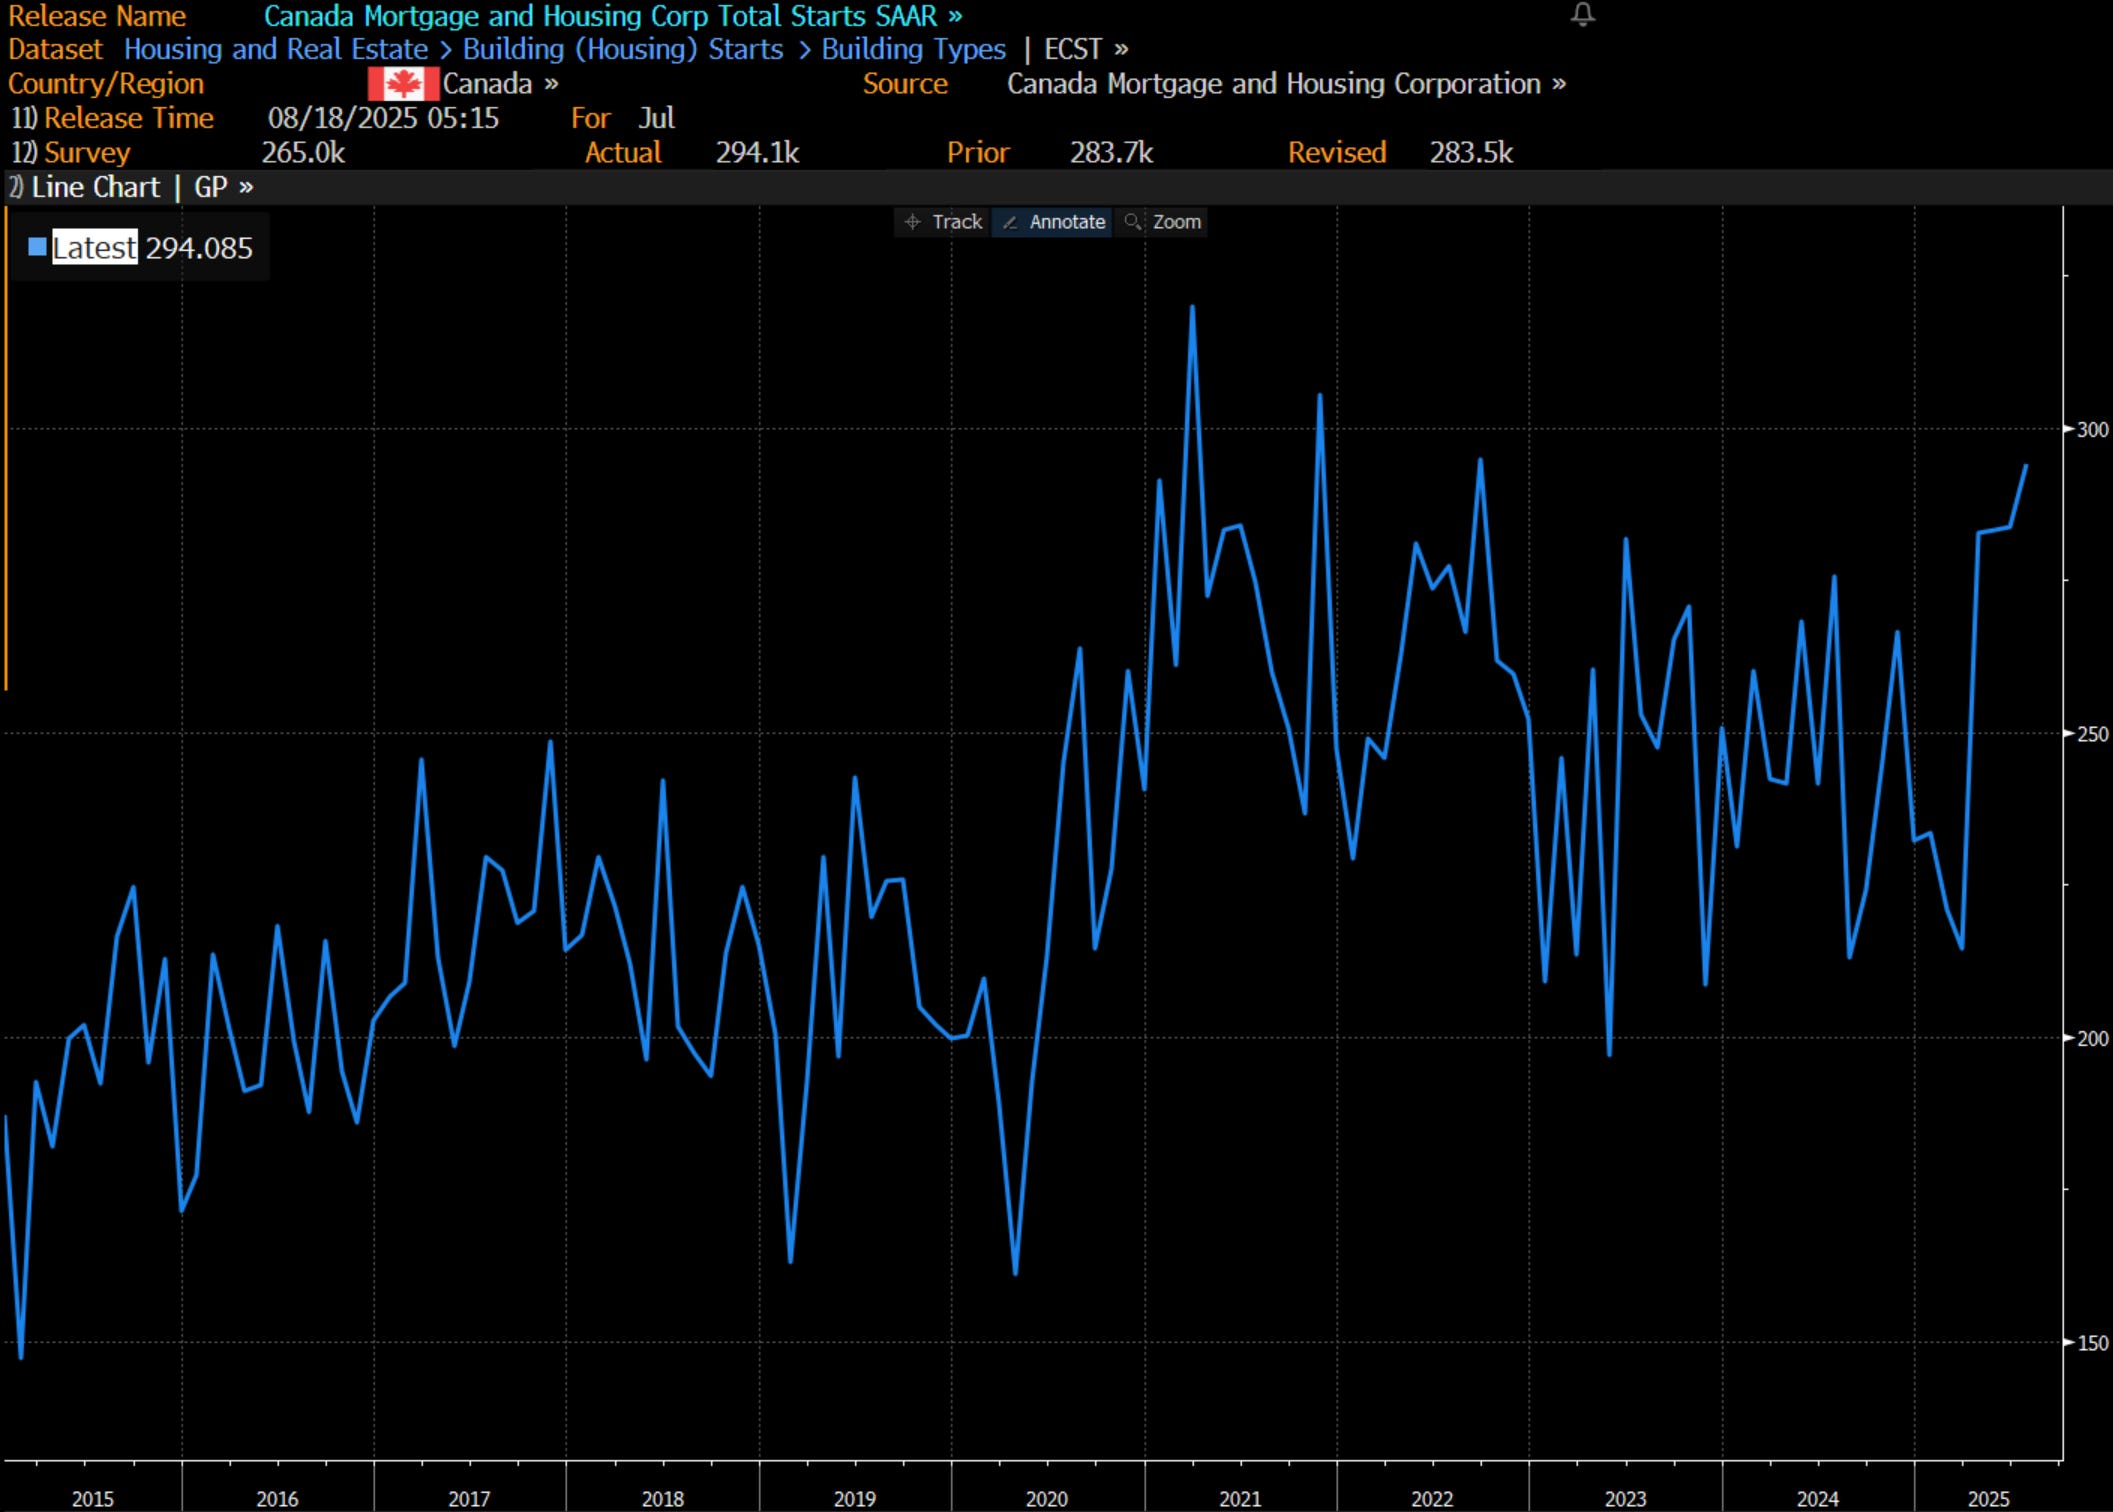Select the Building Types breadcrumb
This screenshot has height=1512, width=2113.
coord(913,49)
